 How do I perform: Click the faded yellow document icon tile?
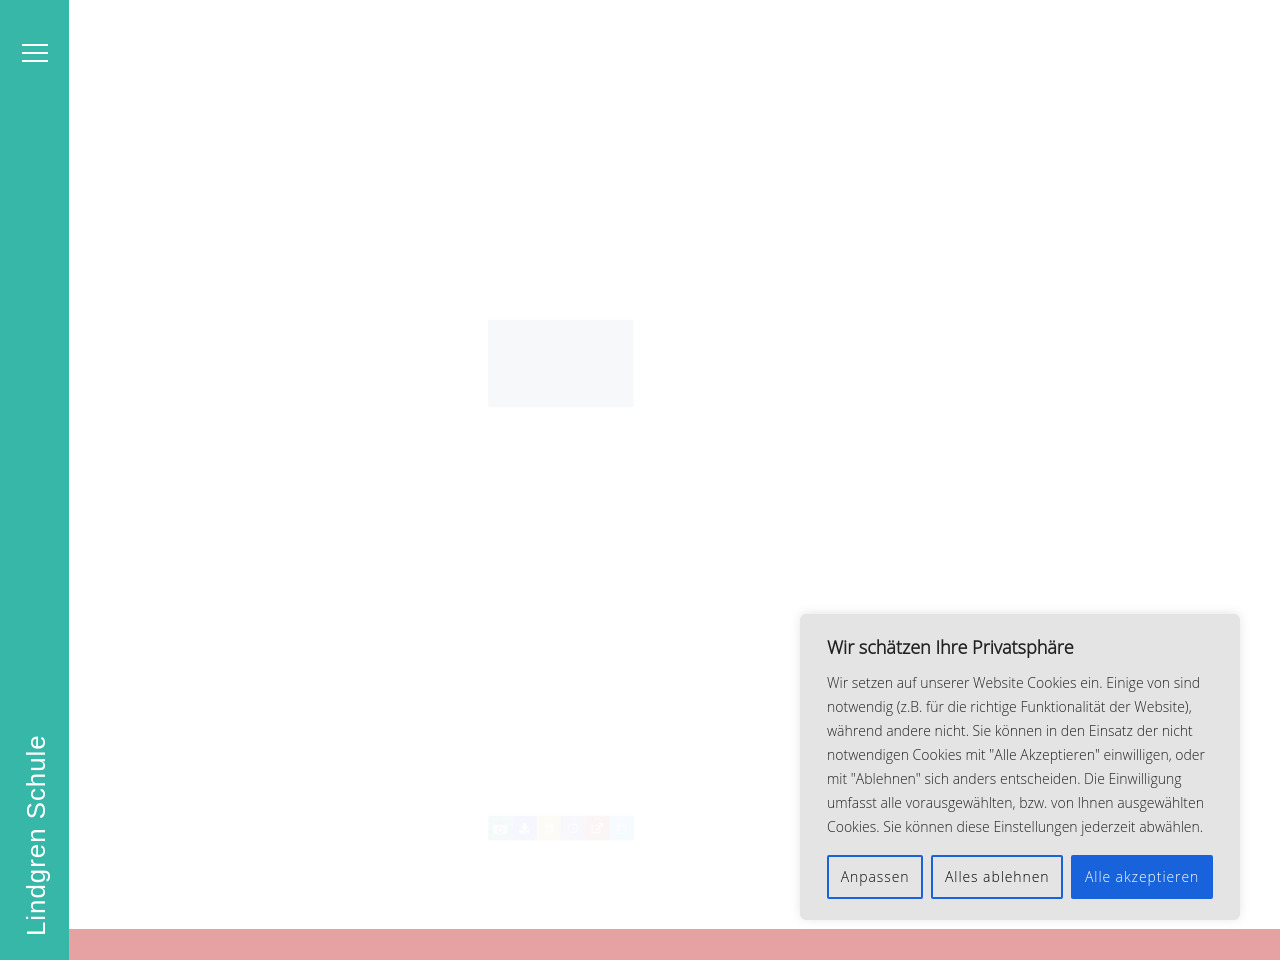[549, 828]
